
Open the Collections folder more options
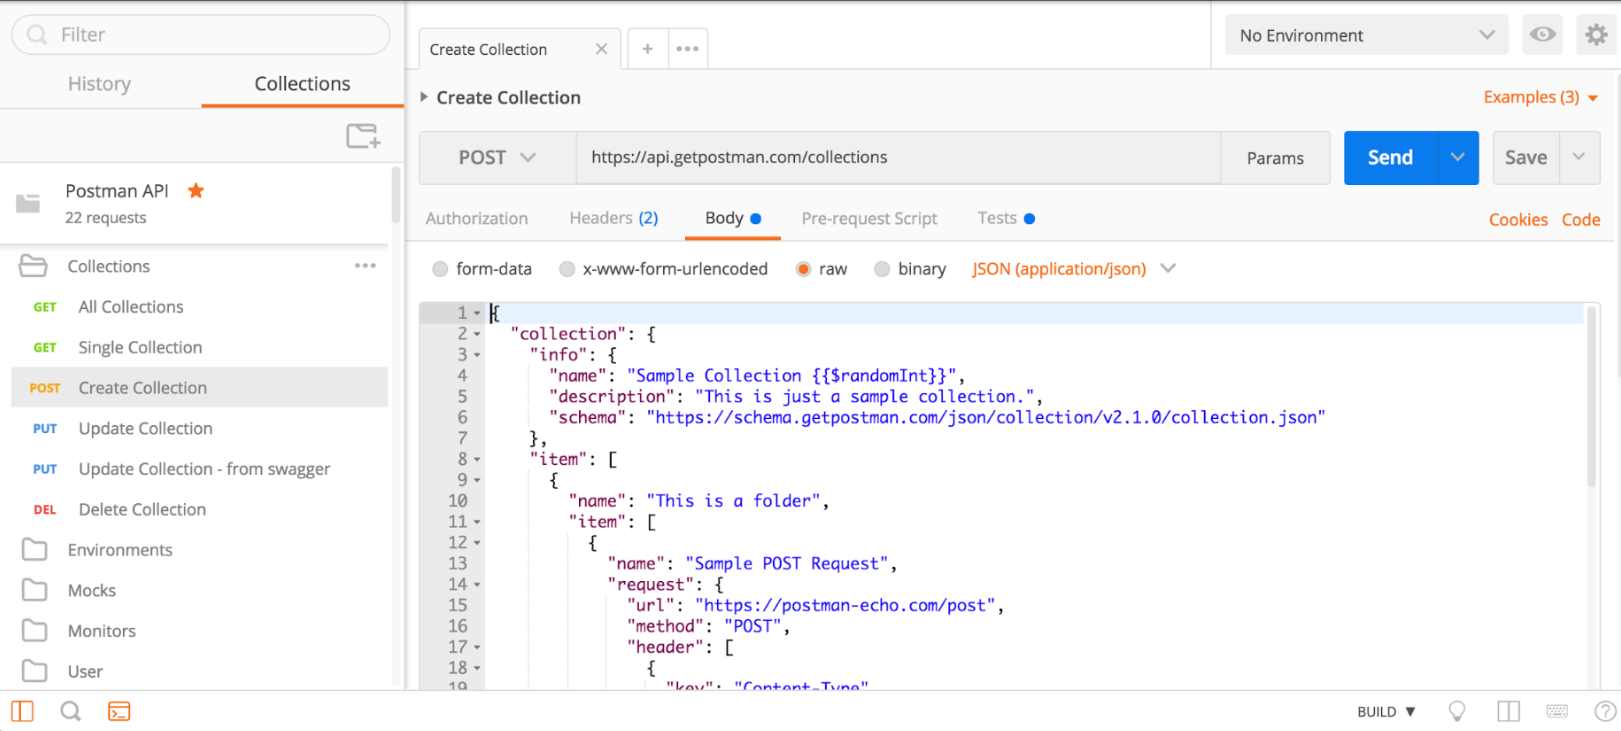click(x=365, y=266)
